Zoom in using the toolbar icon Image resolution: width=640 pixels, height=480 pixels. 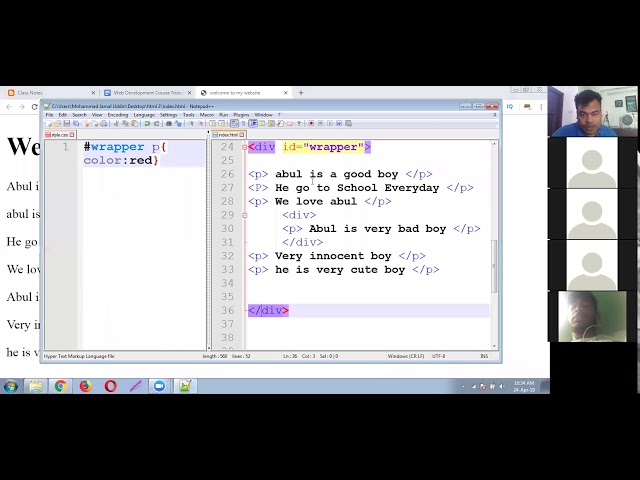pos(191,123)
